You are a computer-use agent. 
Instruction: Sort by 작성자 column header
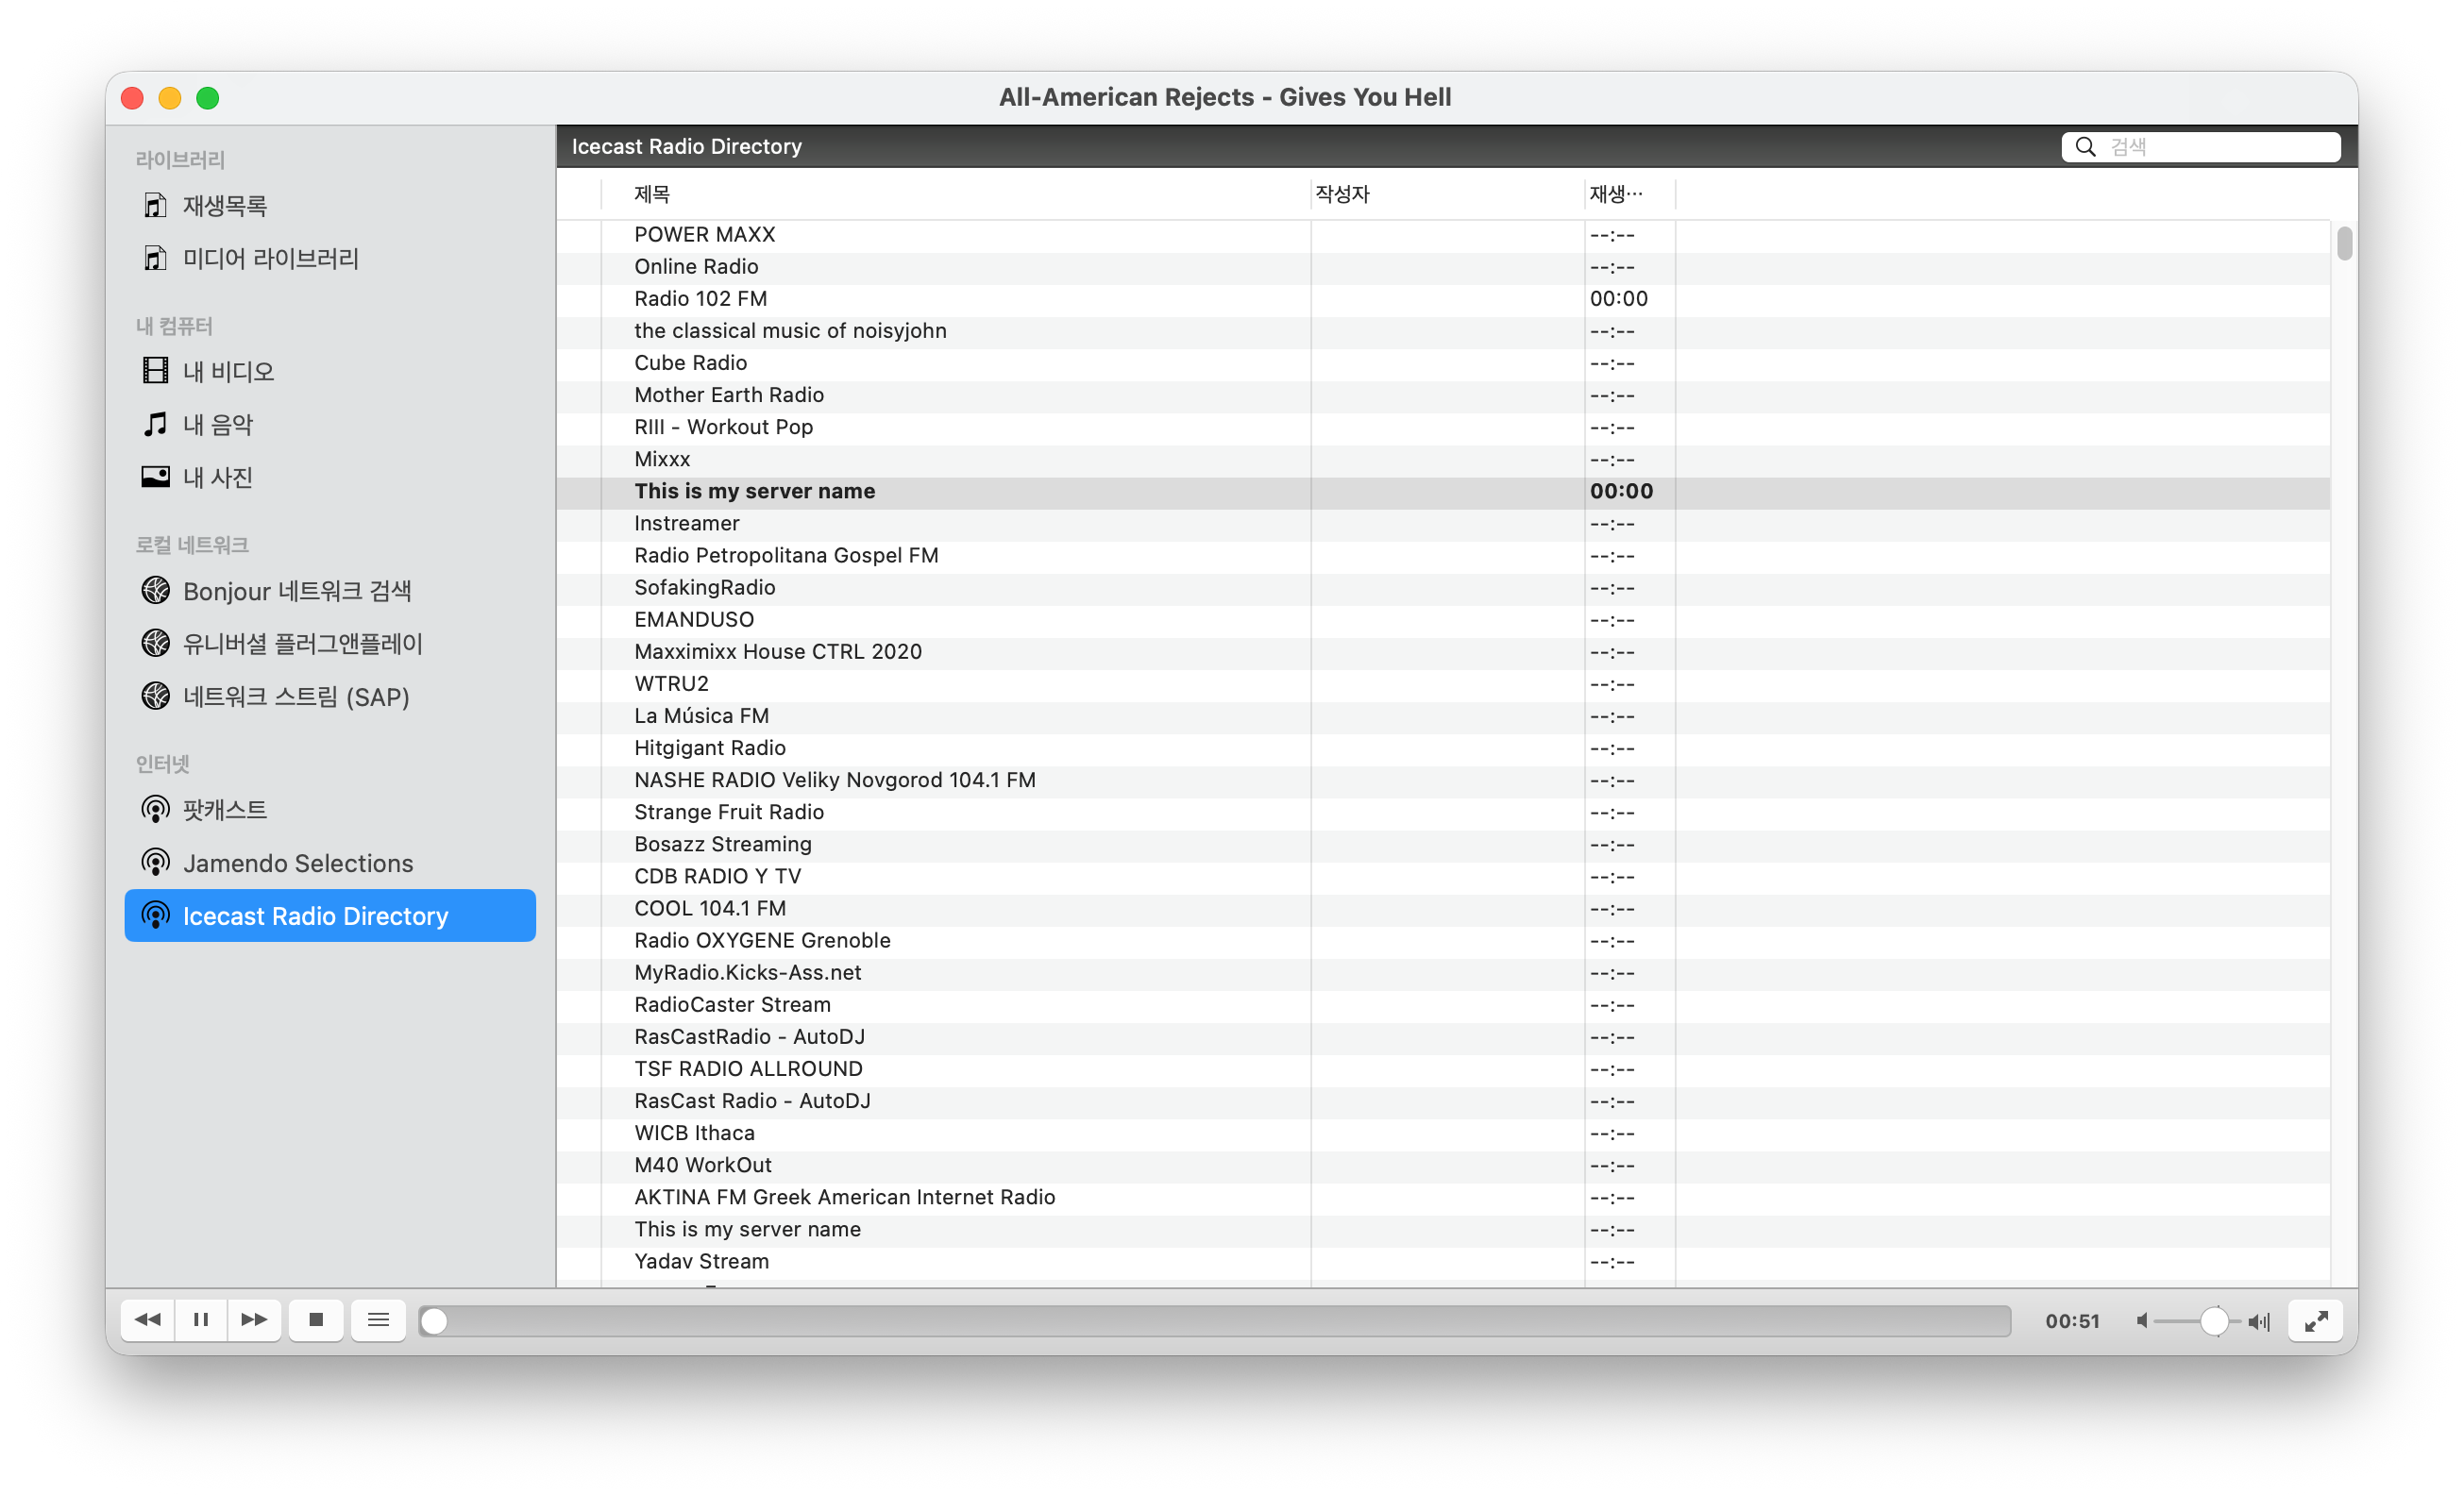(x=1342, y=194)
